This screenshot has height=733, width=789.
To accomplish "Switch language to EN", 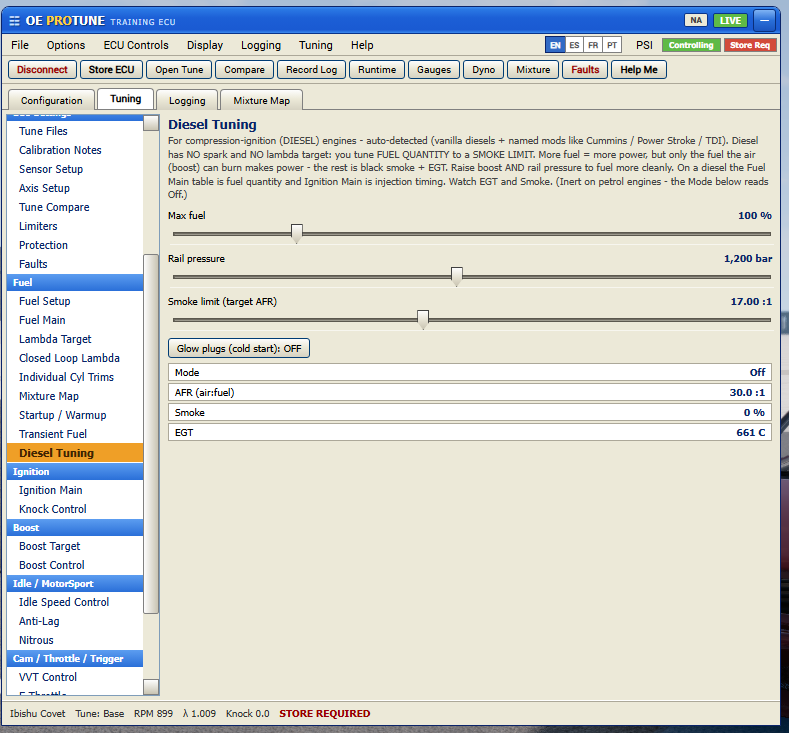I will coord(555,45).
